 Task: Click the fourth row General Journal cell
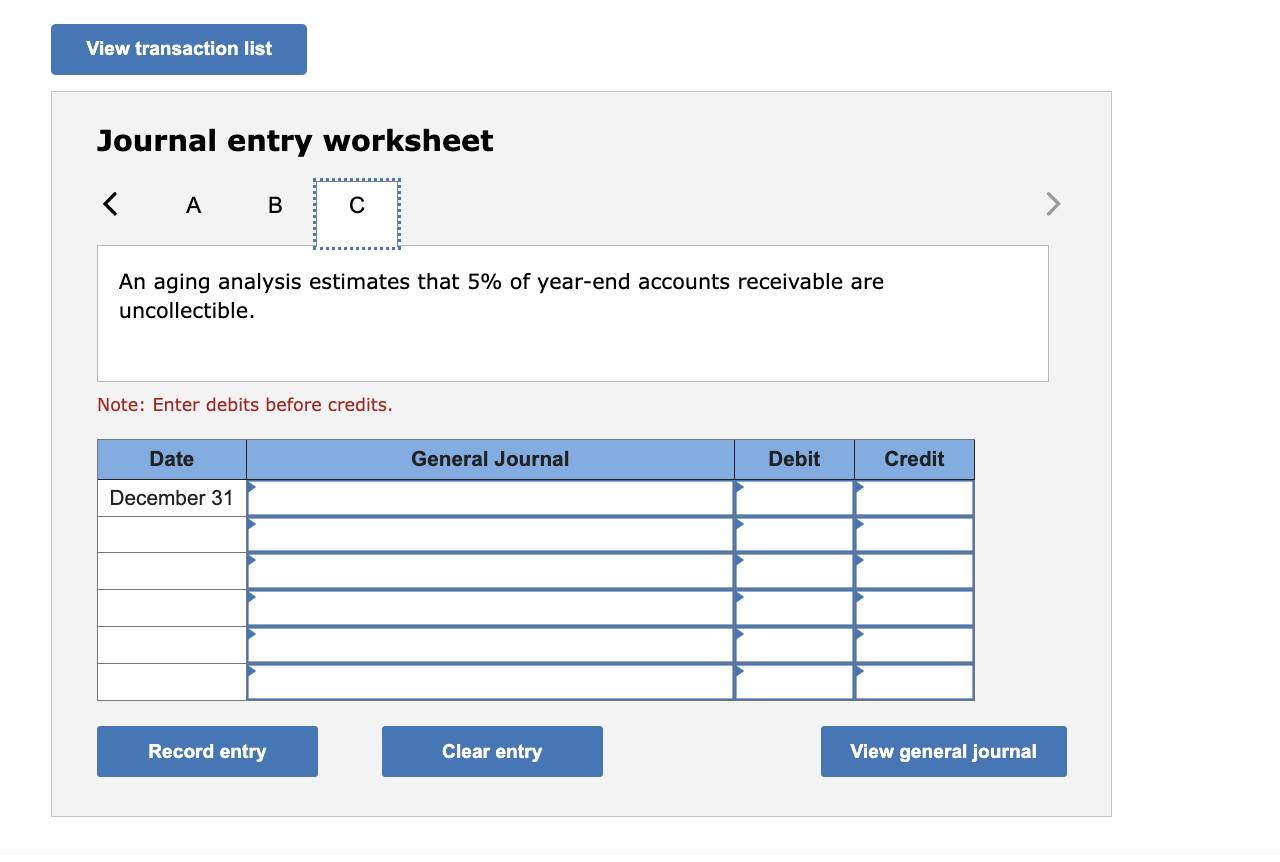pyautogui.click(x=490, y=607)
